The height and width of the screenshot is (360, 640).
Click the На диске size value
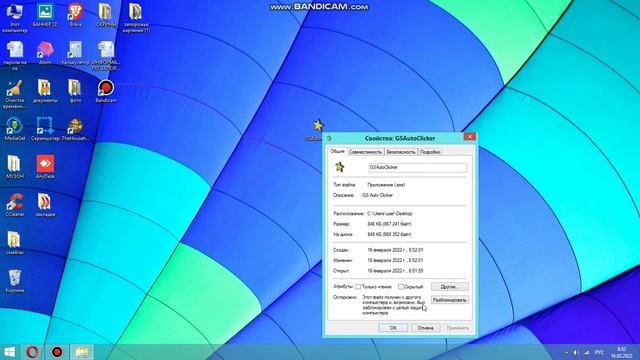(x=389, y=234)
